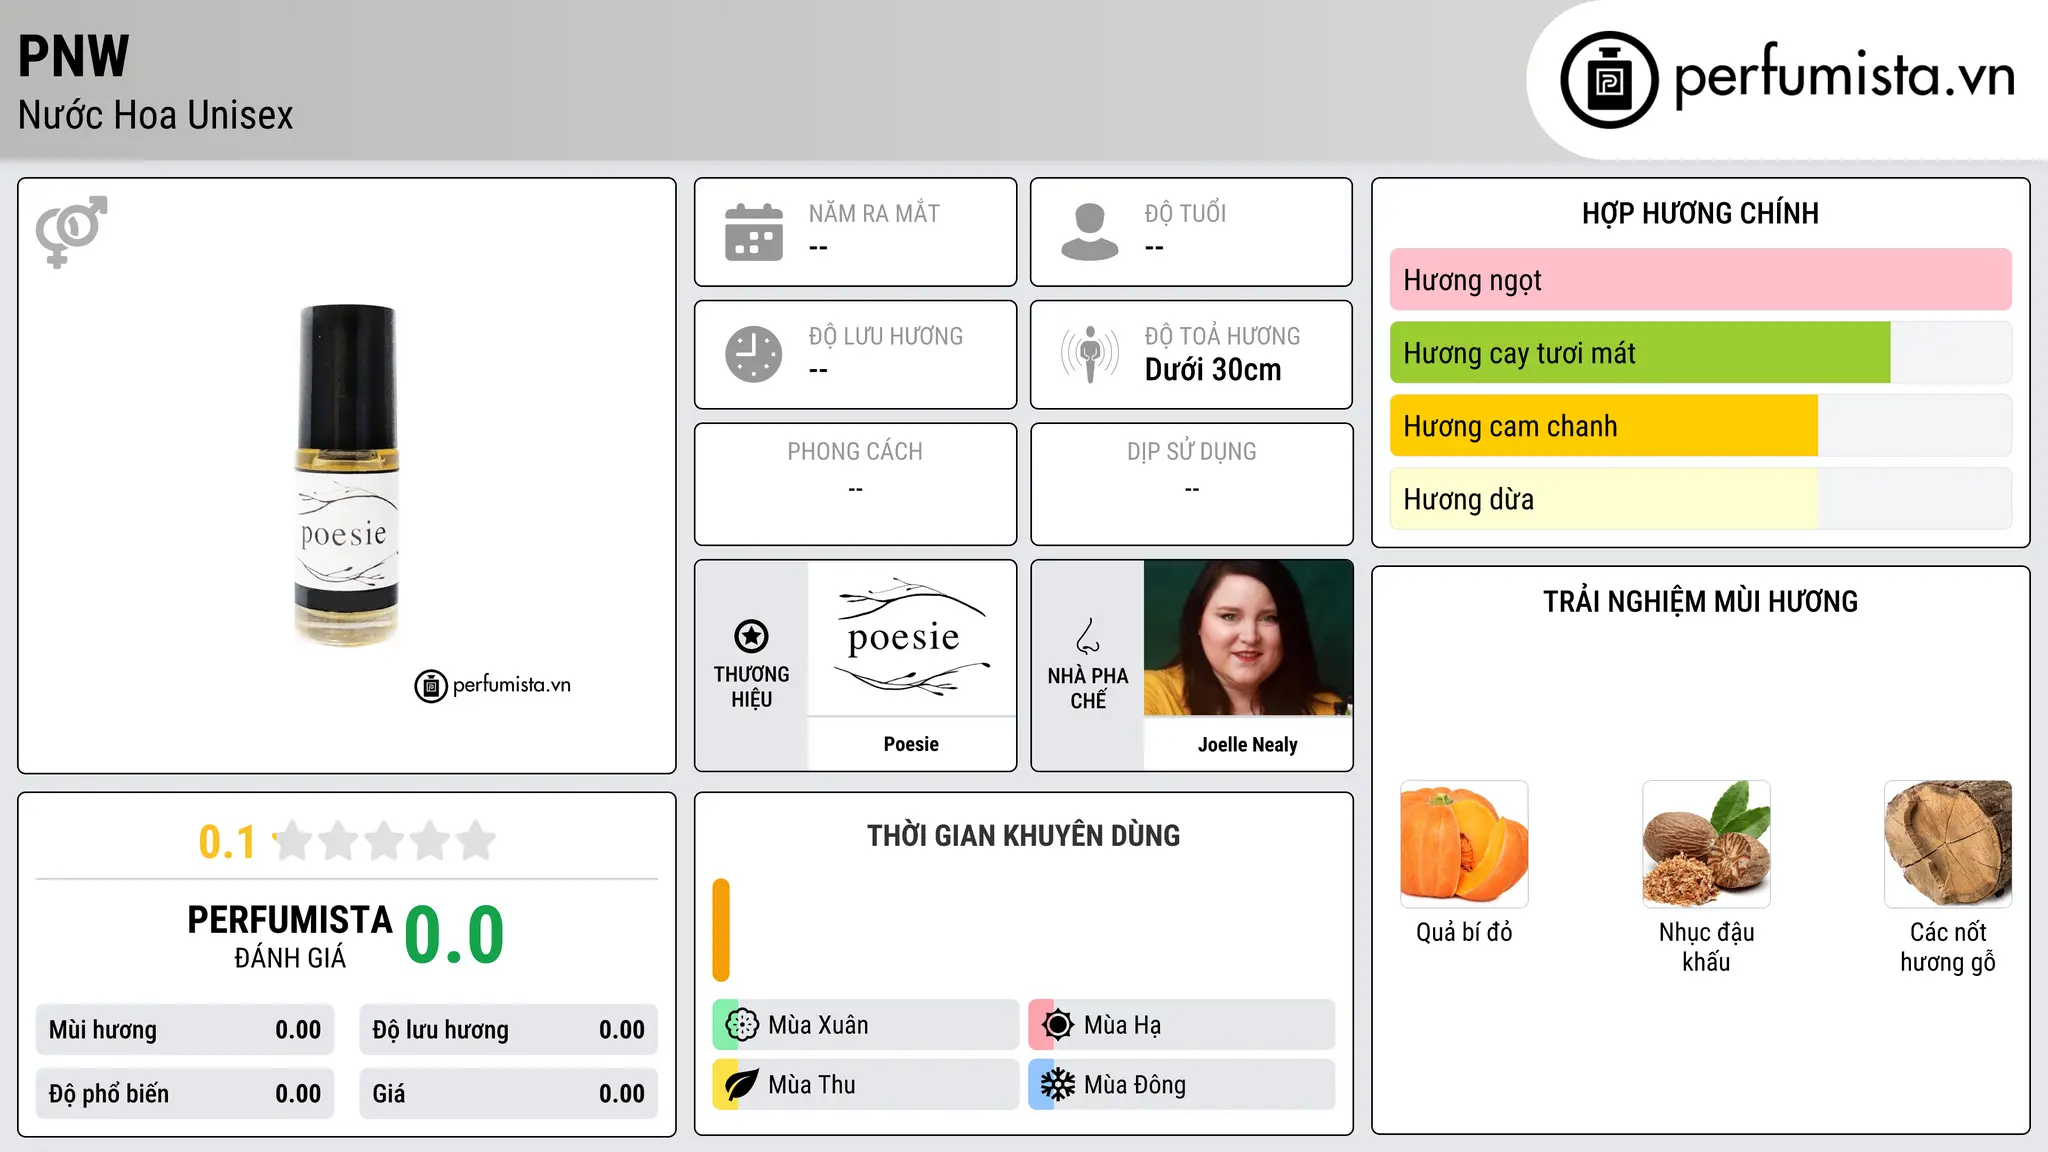Click the Dịp Sử Dụng occasion card
This screenshot has height=1152, width=2048.
click(1191, 484)
